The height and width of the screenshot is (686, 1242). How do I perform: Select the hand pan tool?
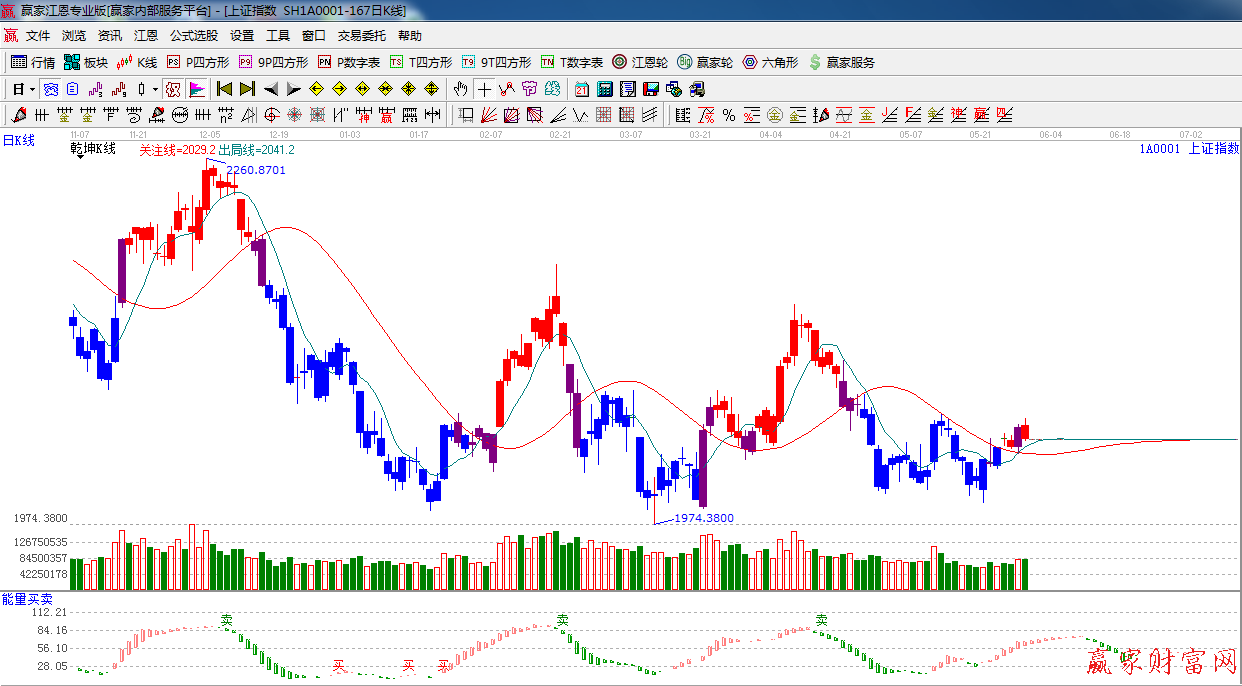click(x=460, y=89)
